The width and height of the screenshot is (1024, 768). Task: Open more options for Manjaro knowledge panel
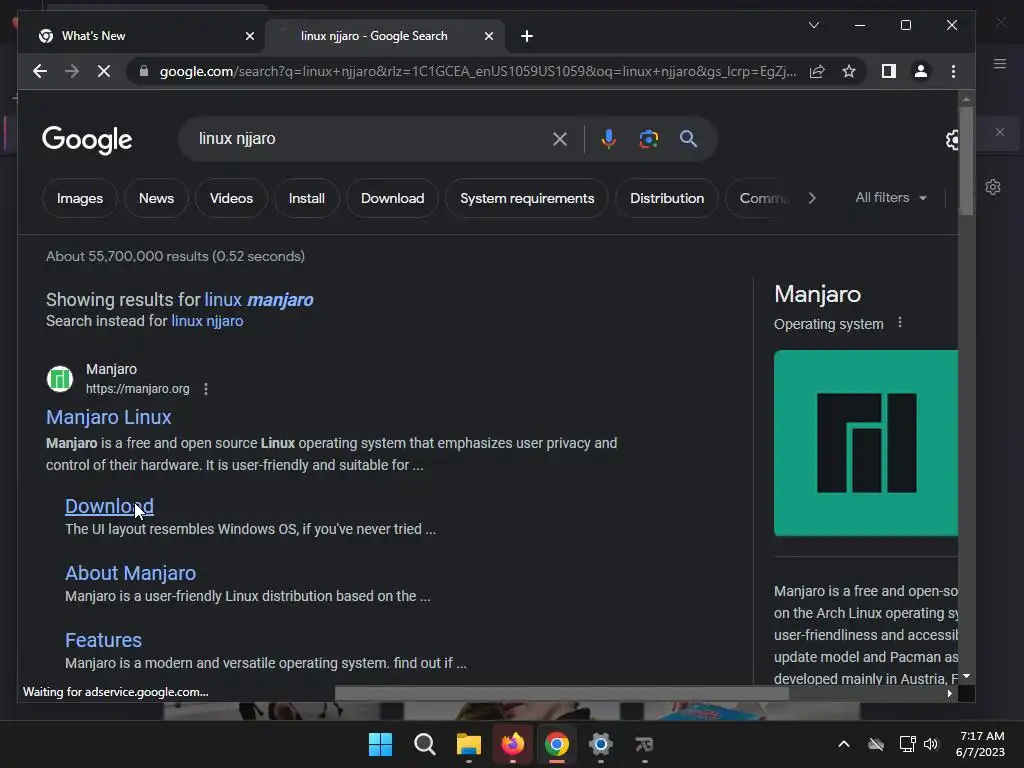(900, 323)
